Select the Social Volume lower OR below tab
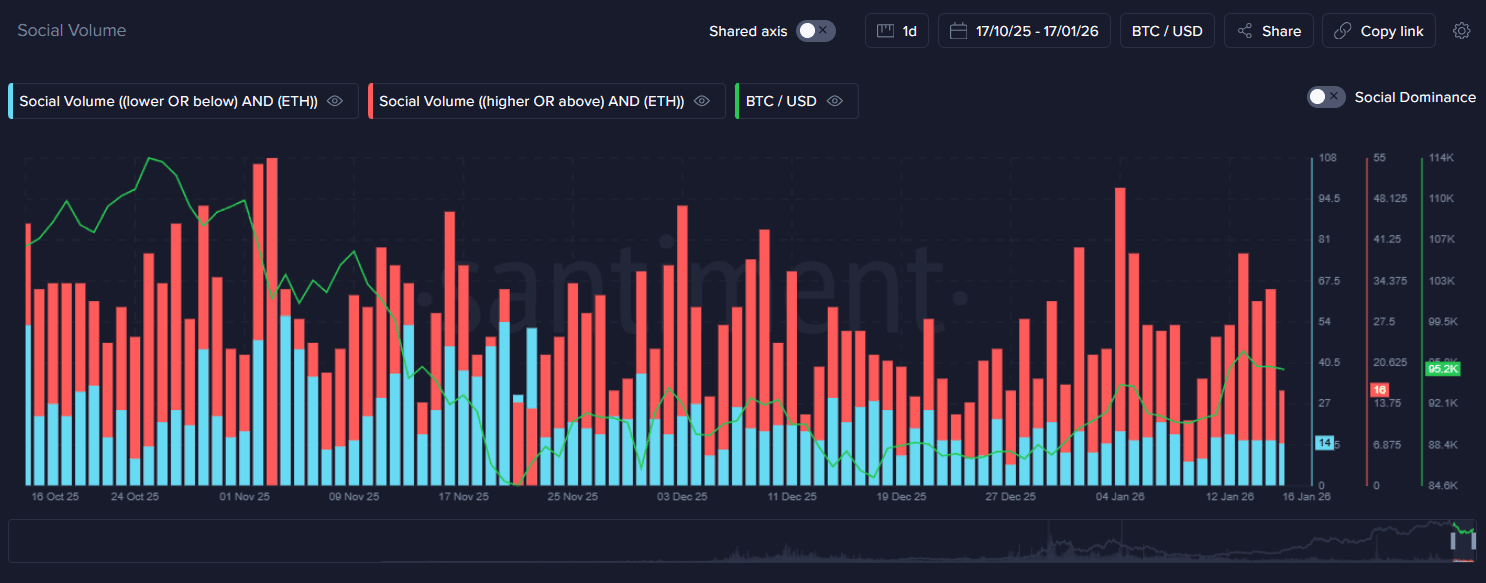 point(168,101)
